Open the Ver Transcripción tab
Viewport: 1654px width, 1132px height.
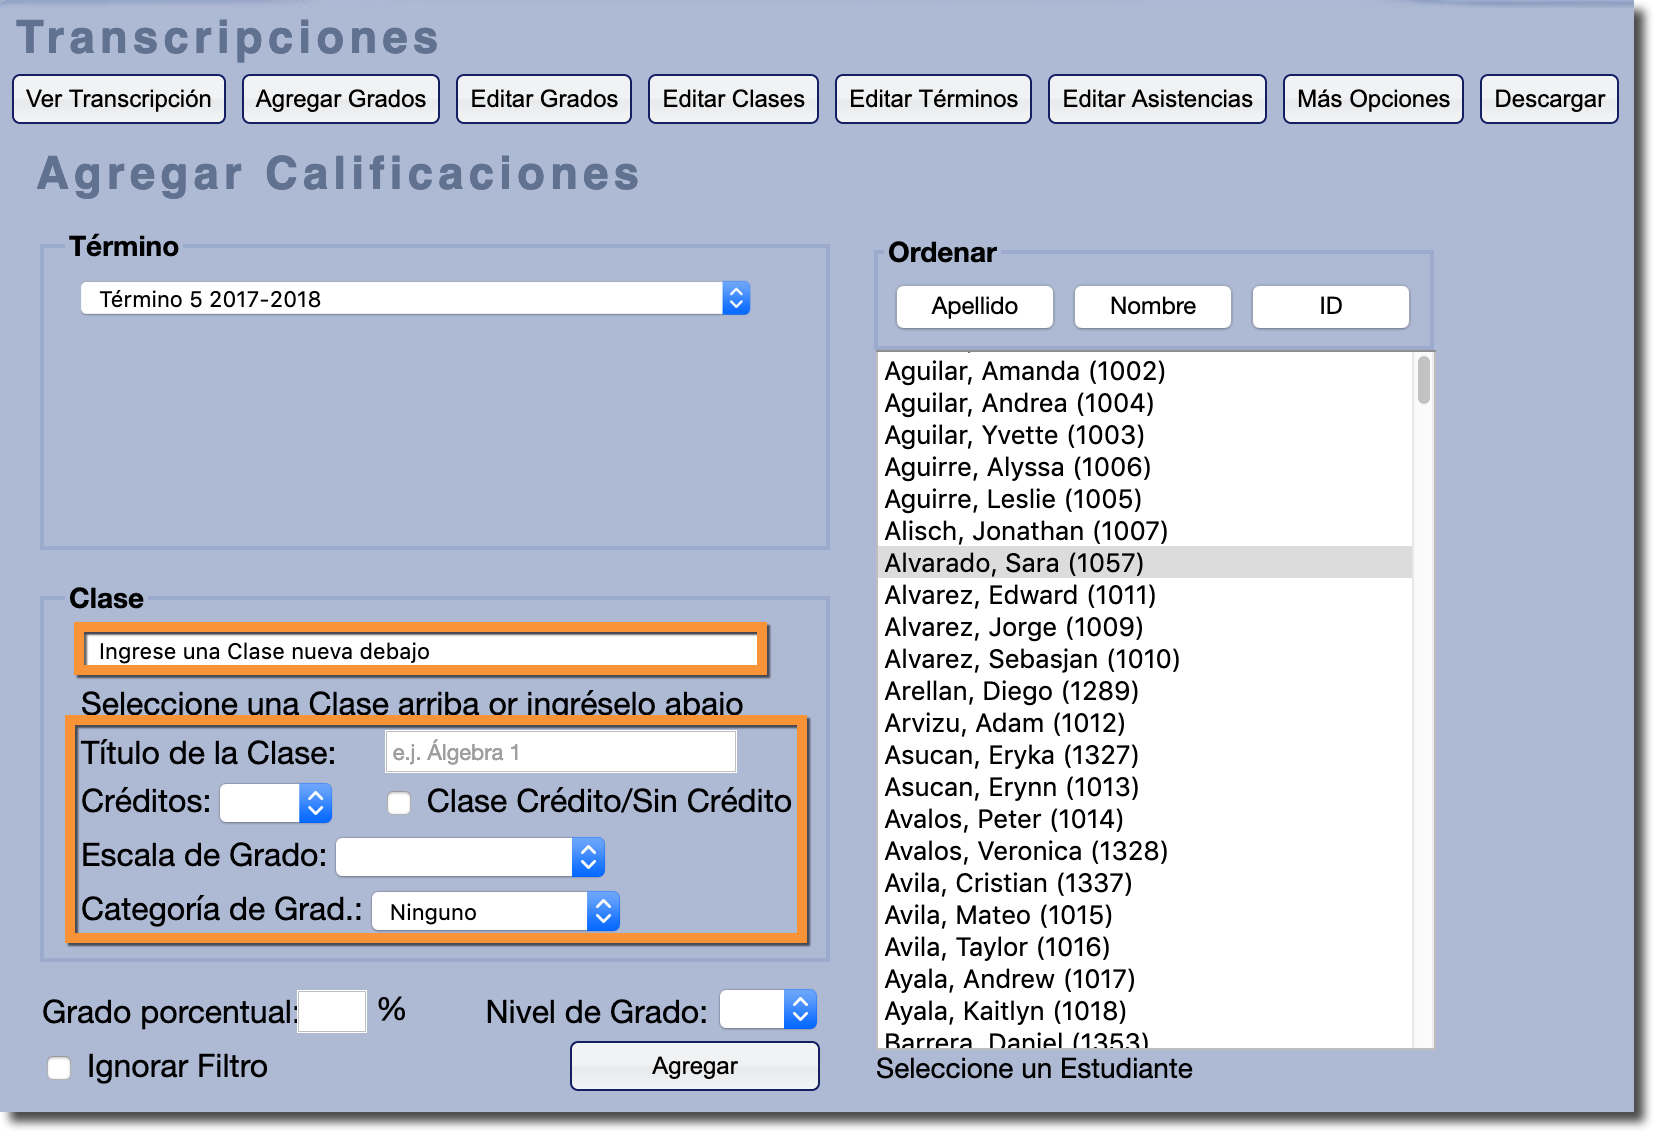click(x=119, y=99)
